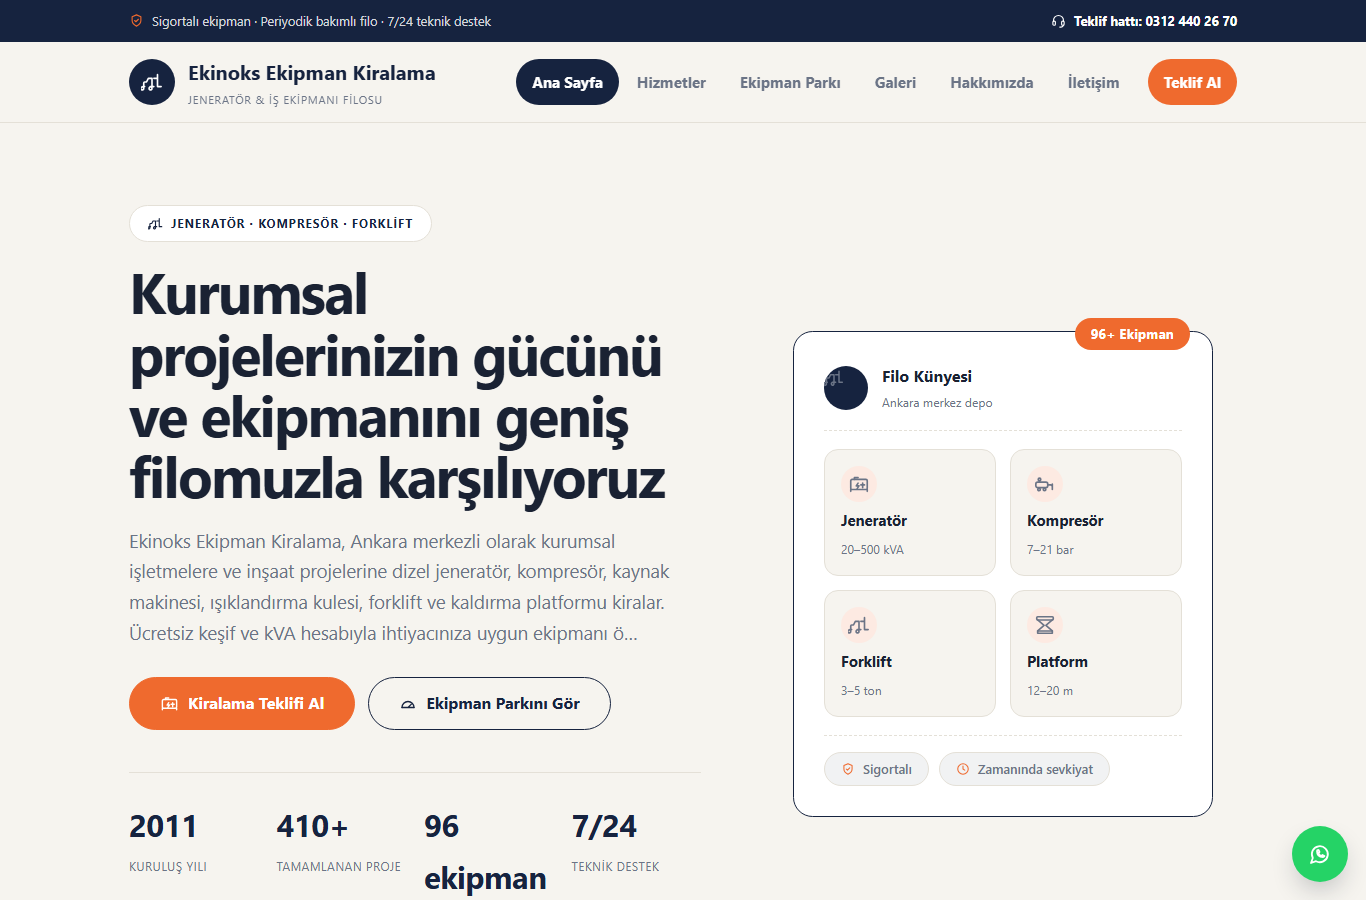Click Ankara merkez depo text

click(x=937, y=403)
